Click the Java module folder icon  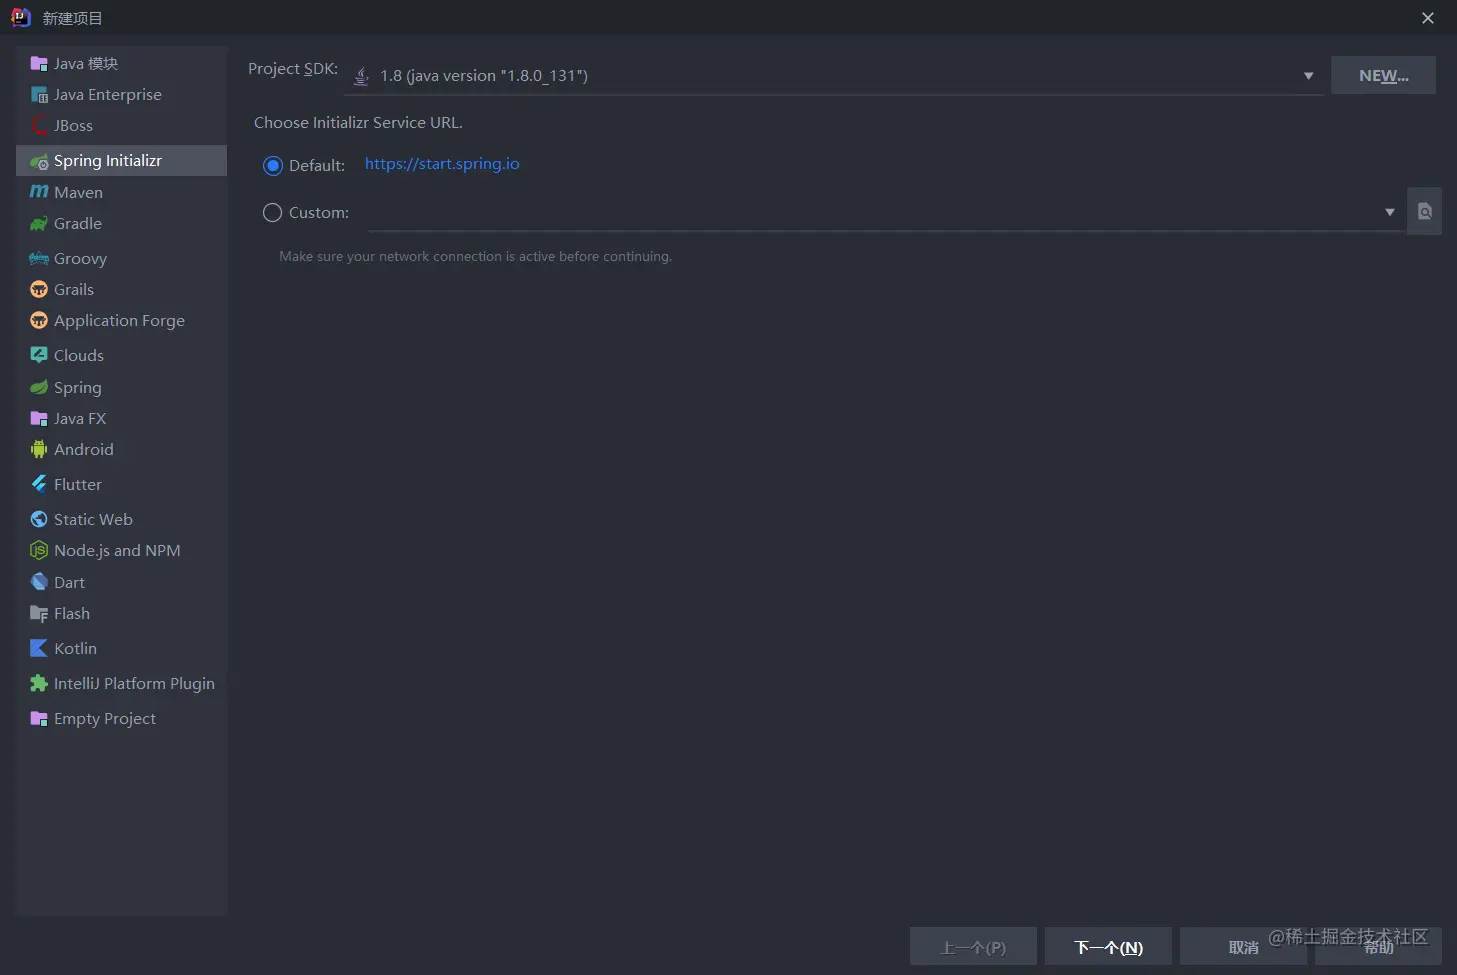pos(39,64)
